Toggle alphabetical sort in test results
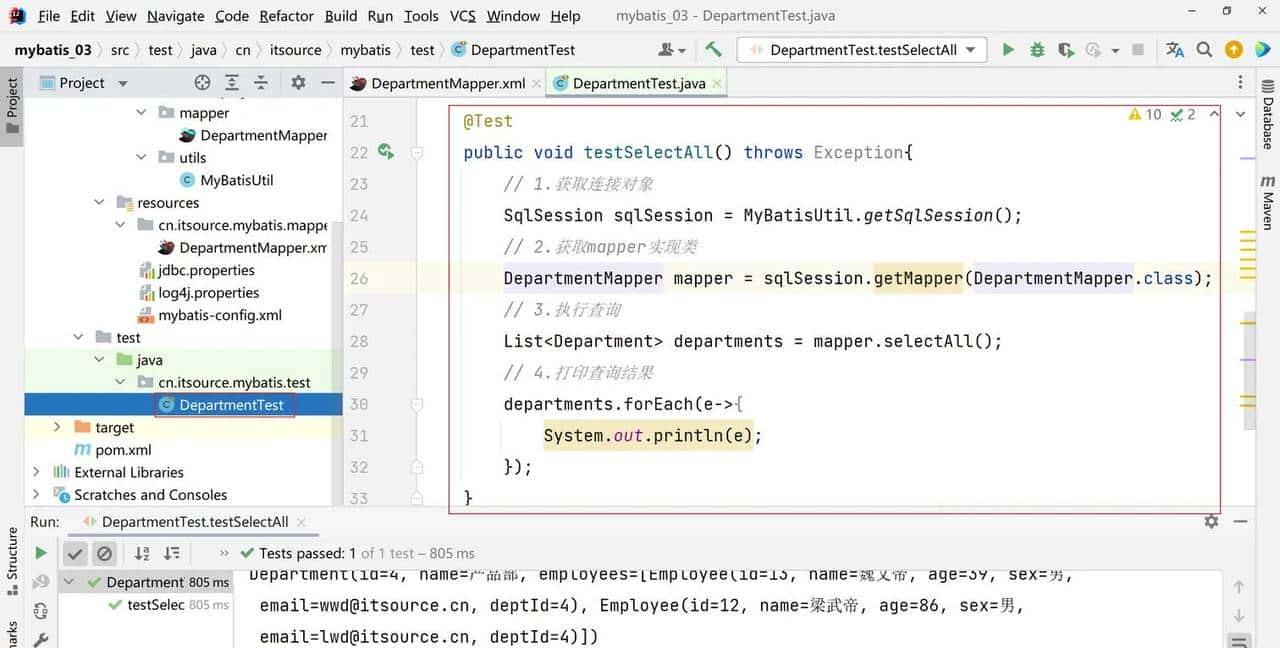Image resolution: width=1280 pixels, height=648 pixels. click(142, 553)
